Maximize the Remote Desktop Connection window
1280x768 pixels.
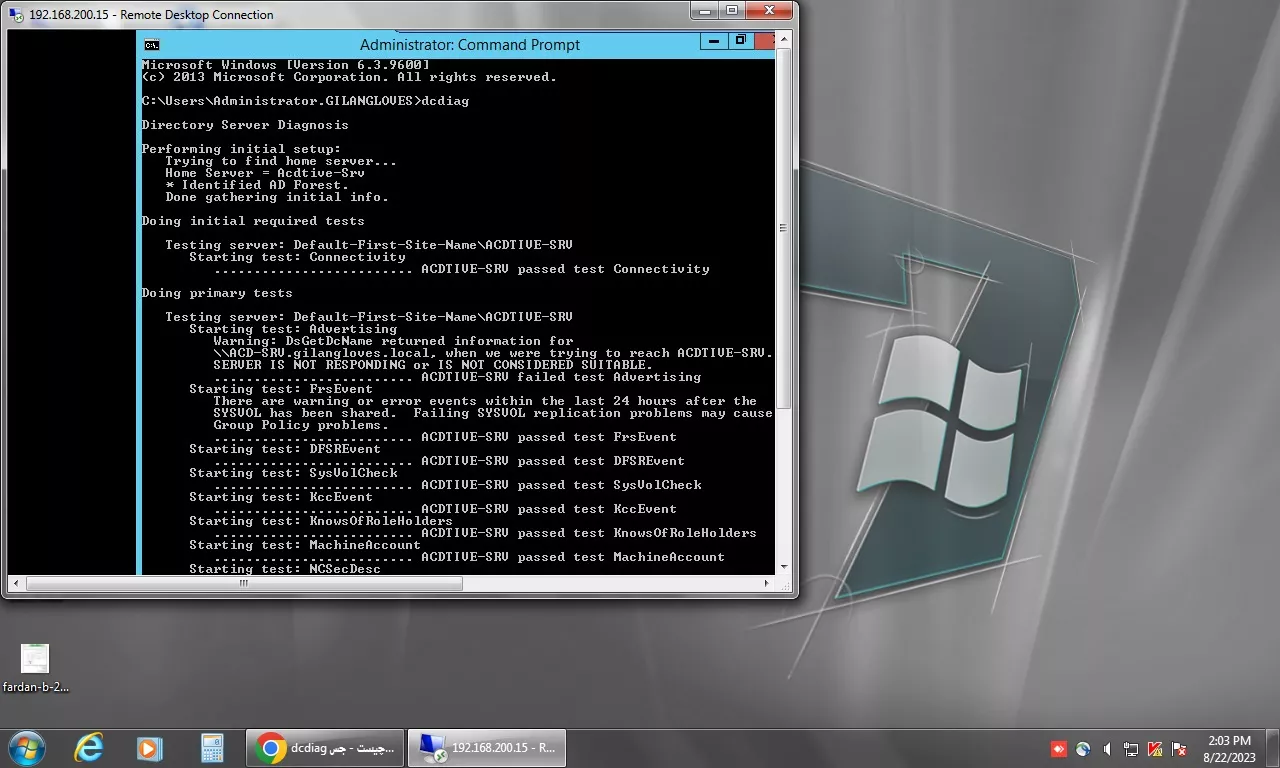click(731, 10)
